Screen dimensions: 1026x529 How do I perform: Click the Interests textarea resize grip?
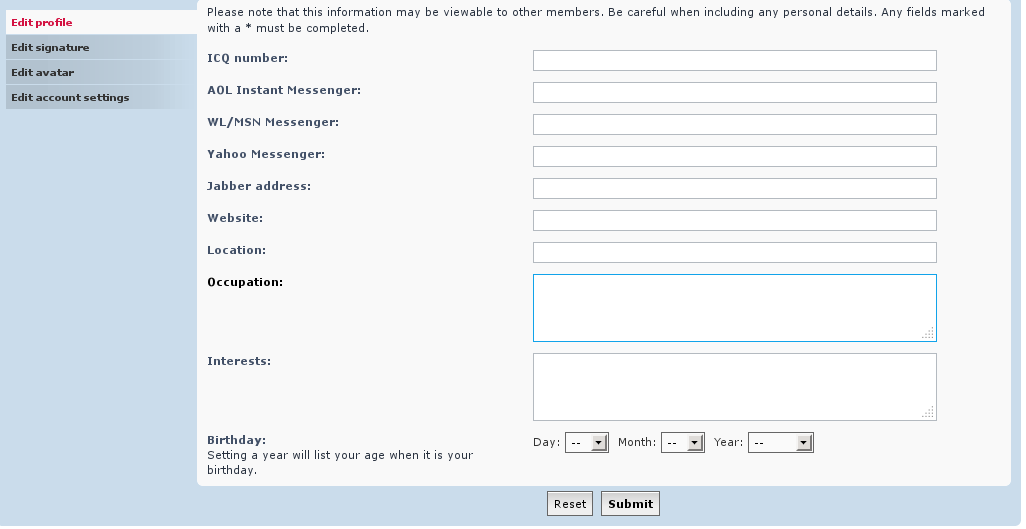click(x=928, y=412)
